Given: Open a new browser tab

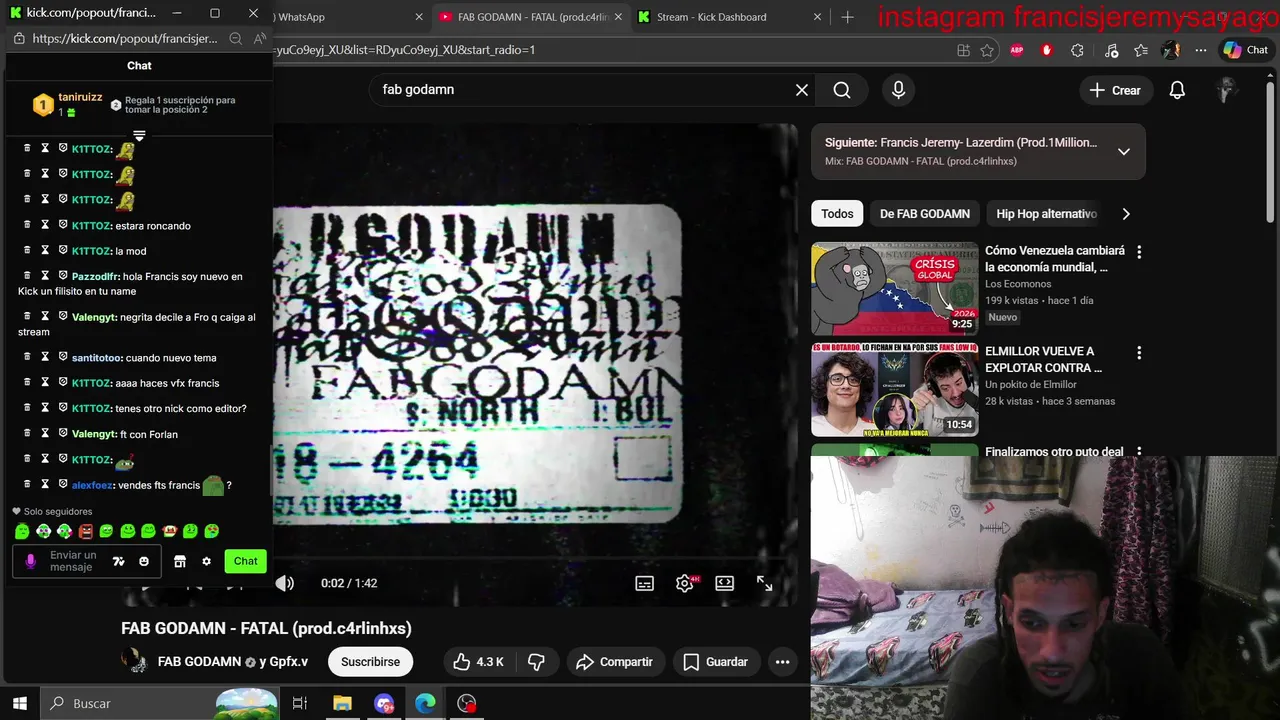Looking at the screenshot, I should pyautogui.click(x=848, y=17).
